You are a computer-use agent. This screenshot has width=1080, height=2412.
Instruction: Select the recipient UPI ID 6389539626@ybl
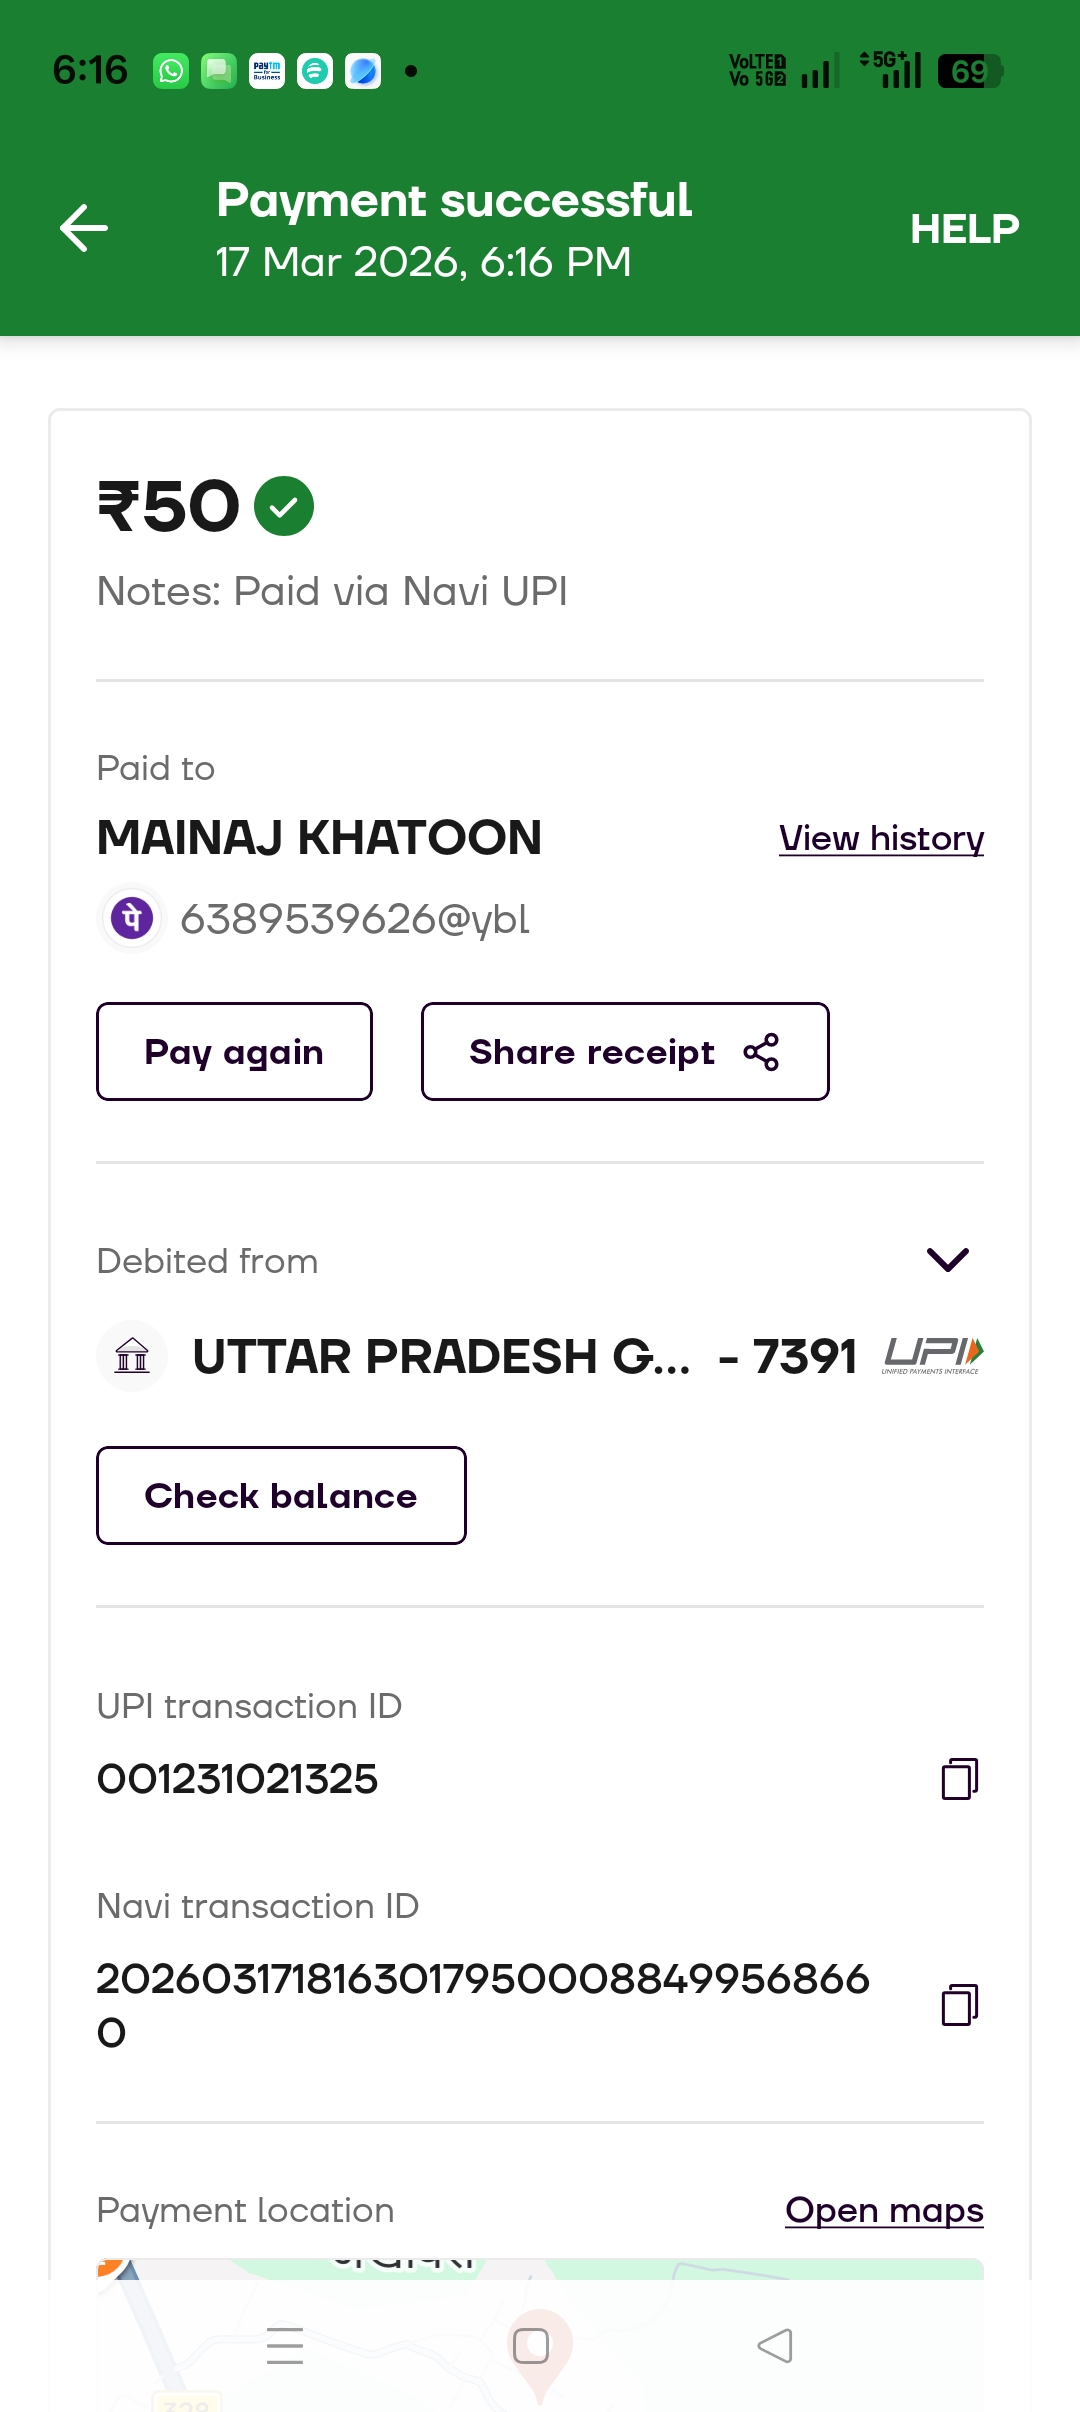coord(354,919)
